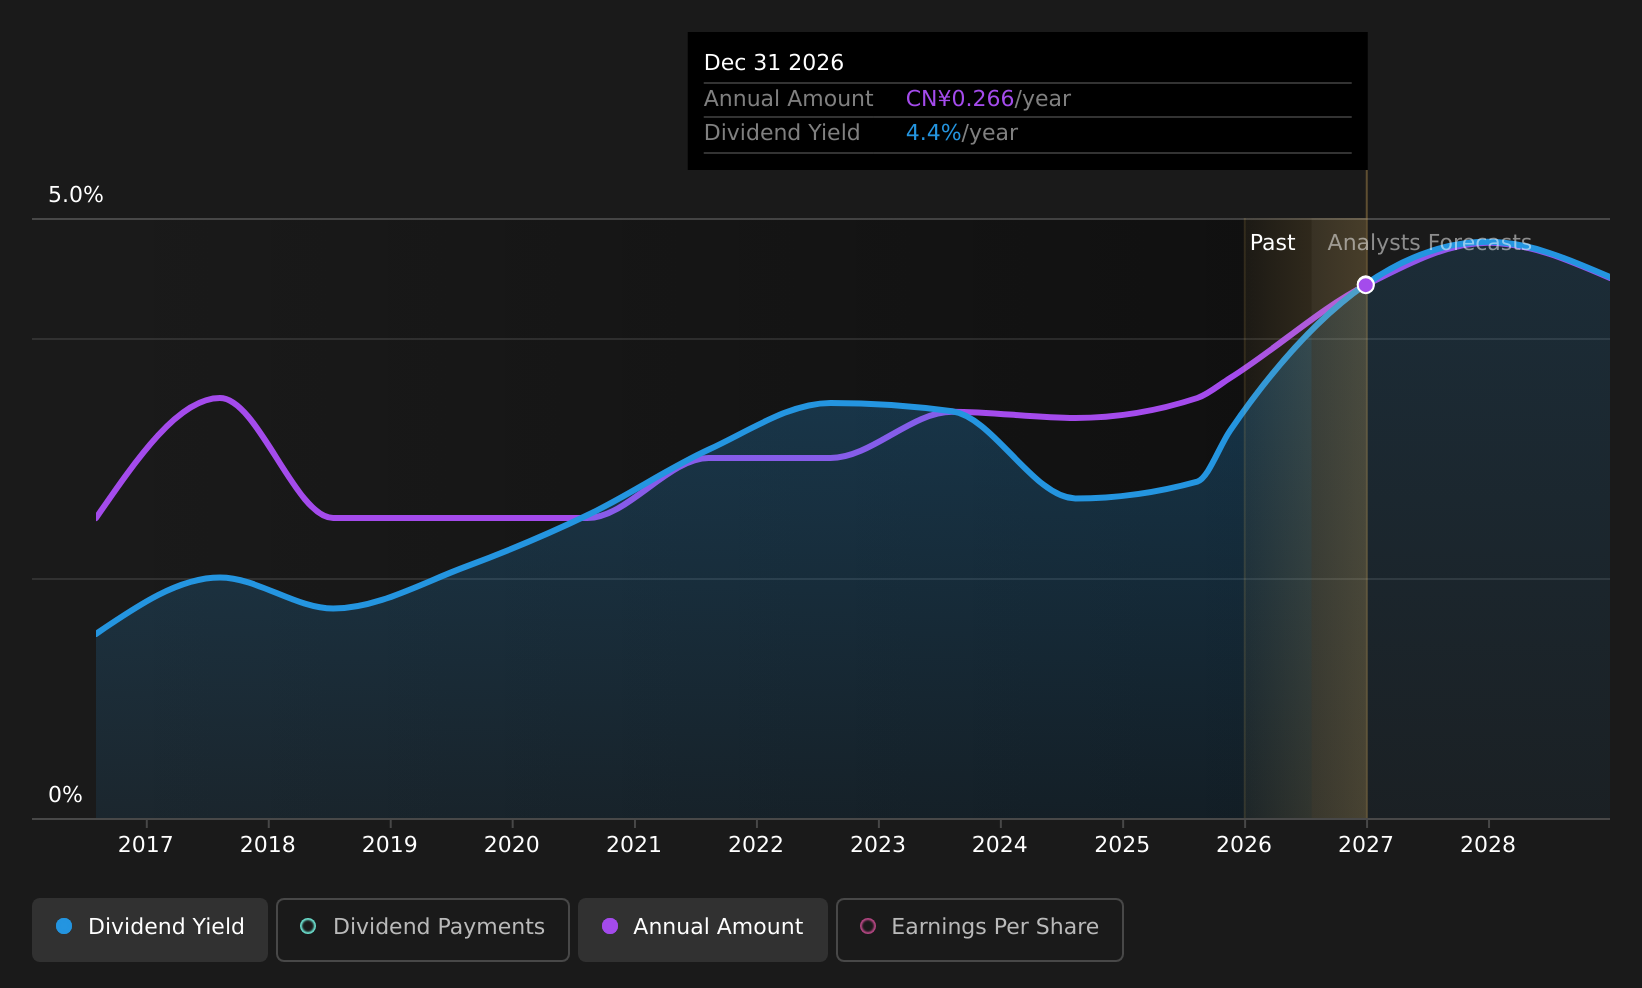Click the 5.0% y-axis label
Viewport: 1642px width, 988px height.
(x=76, y=195)
